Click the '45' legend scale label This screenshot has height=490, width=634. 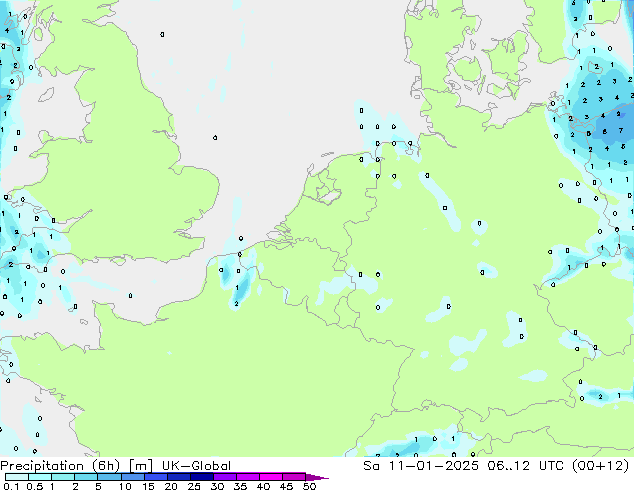[x=286, y=486]
